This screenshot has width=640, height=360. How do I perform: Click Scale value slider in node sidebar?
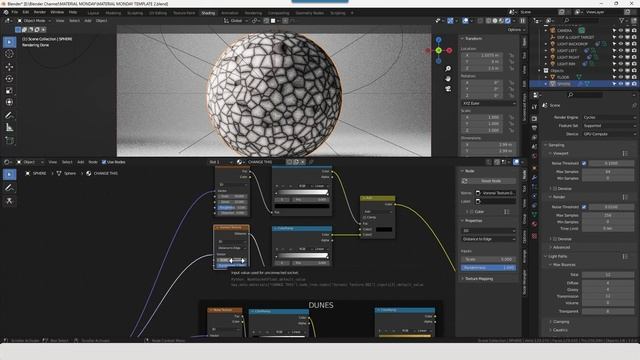[489, 260]
